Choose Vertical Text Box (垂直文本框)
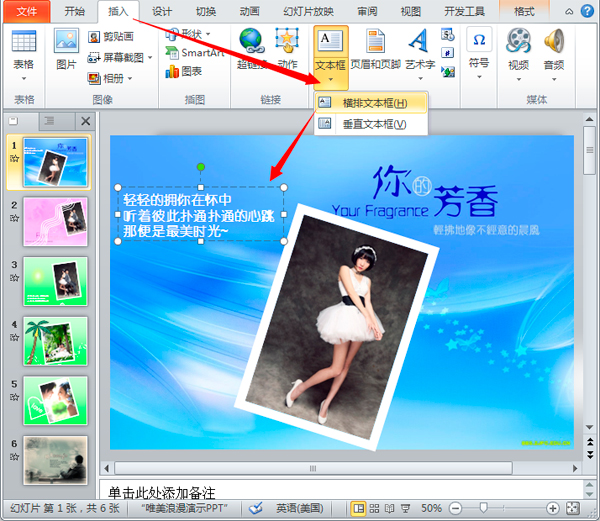The height and width of the screenshot is (521, 600). [370, 124]
